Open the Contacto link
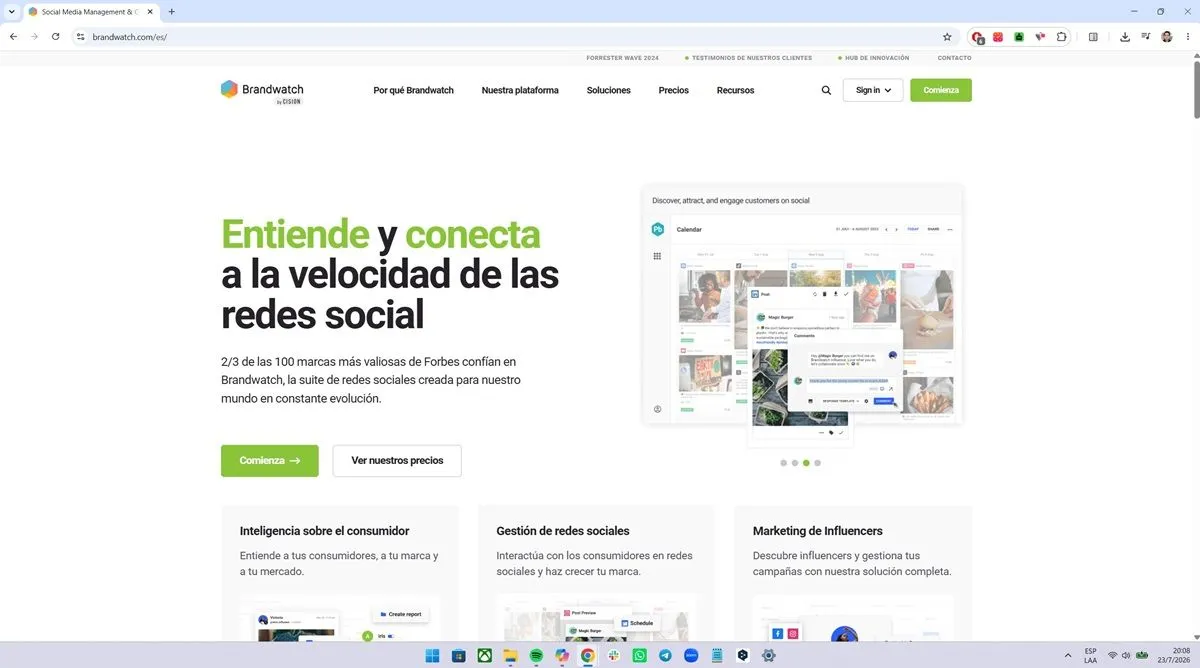 (x=954, y=58)
